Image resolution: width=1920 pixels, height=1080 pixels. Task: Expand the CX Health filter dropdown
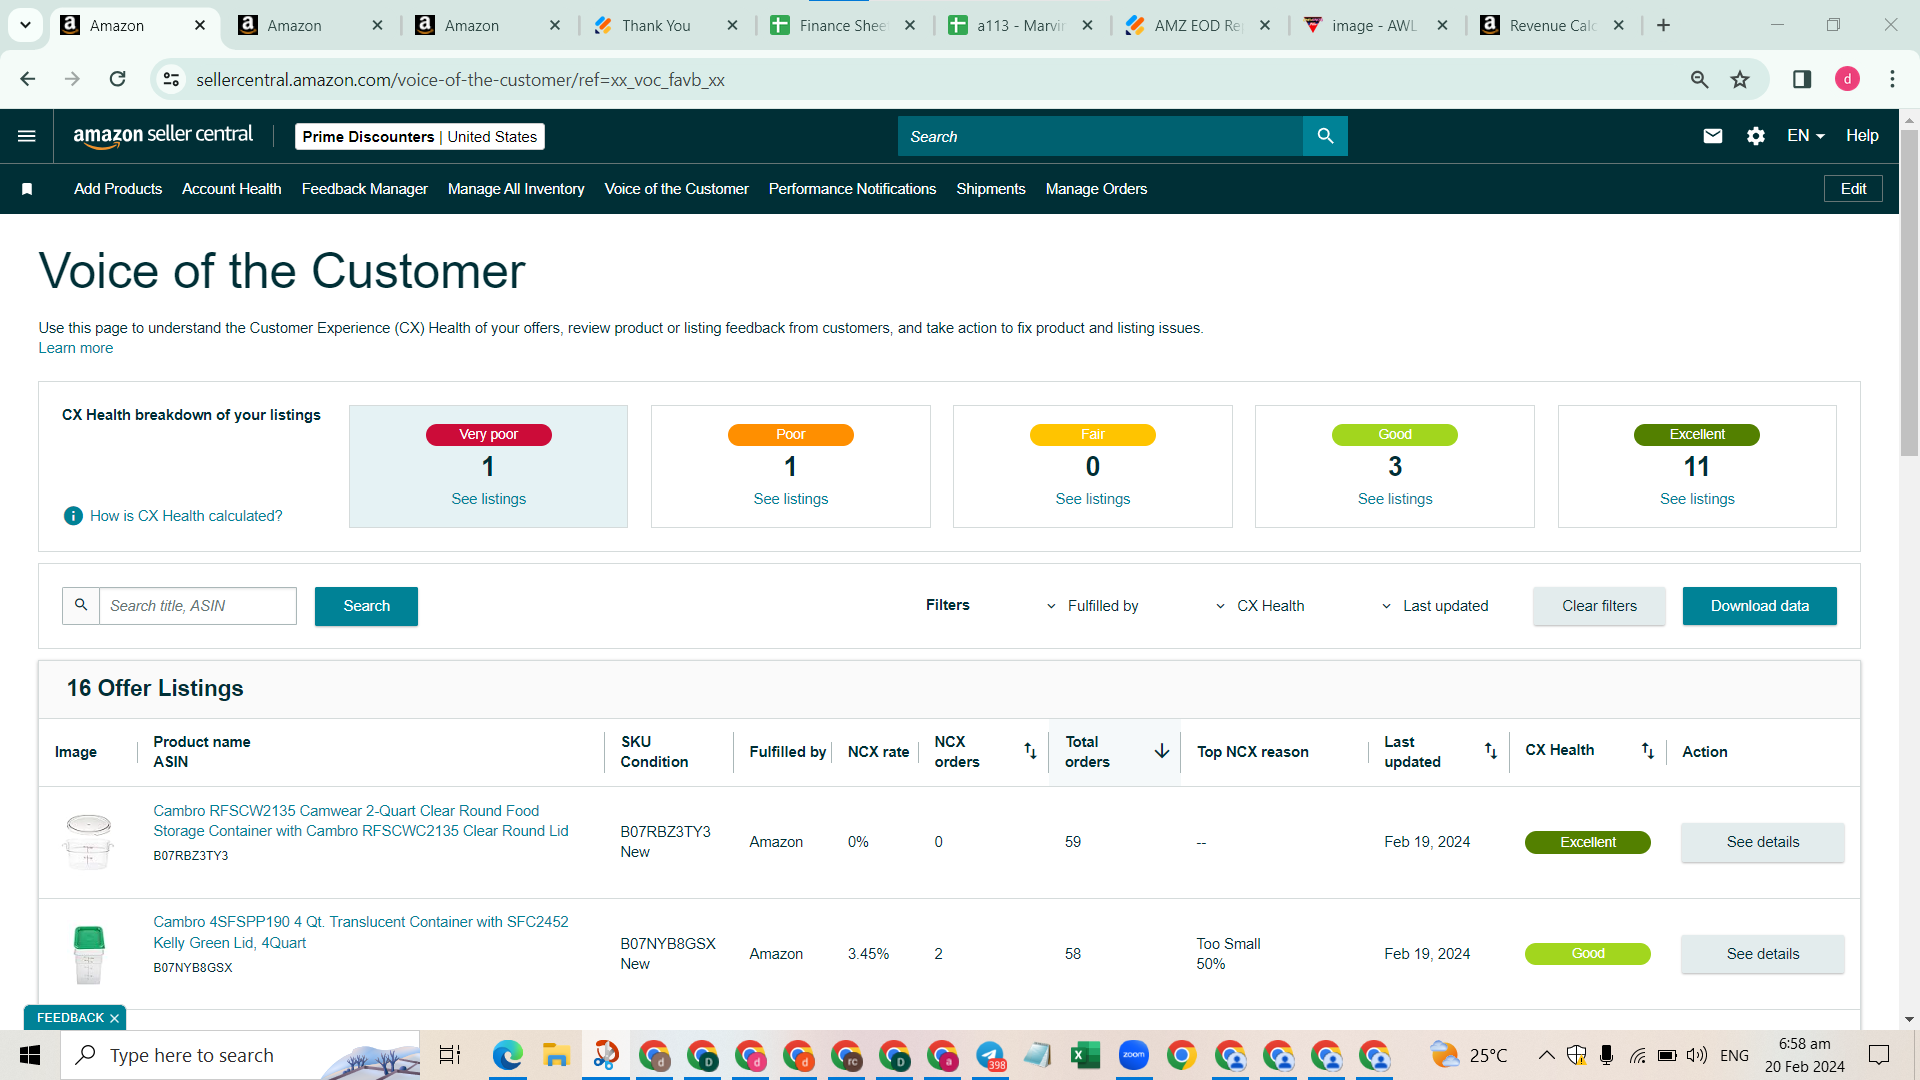click(x=1259, y=606)
